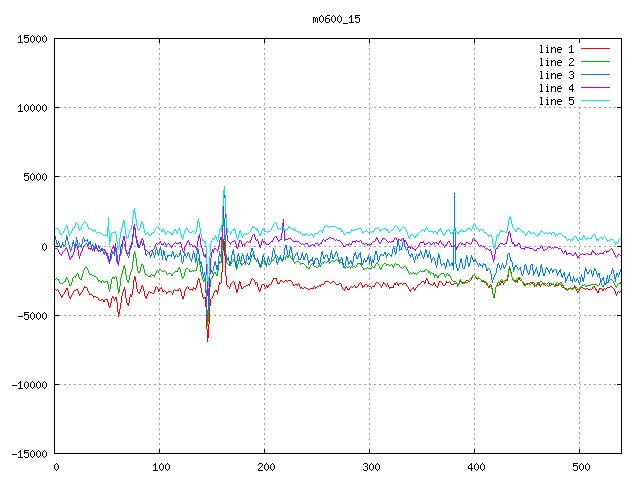
Task: Click the -15000 y-axis tick label
Action: (x=28, y=454)
